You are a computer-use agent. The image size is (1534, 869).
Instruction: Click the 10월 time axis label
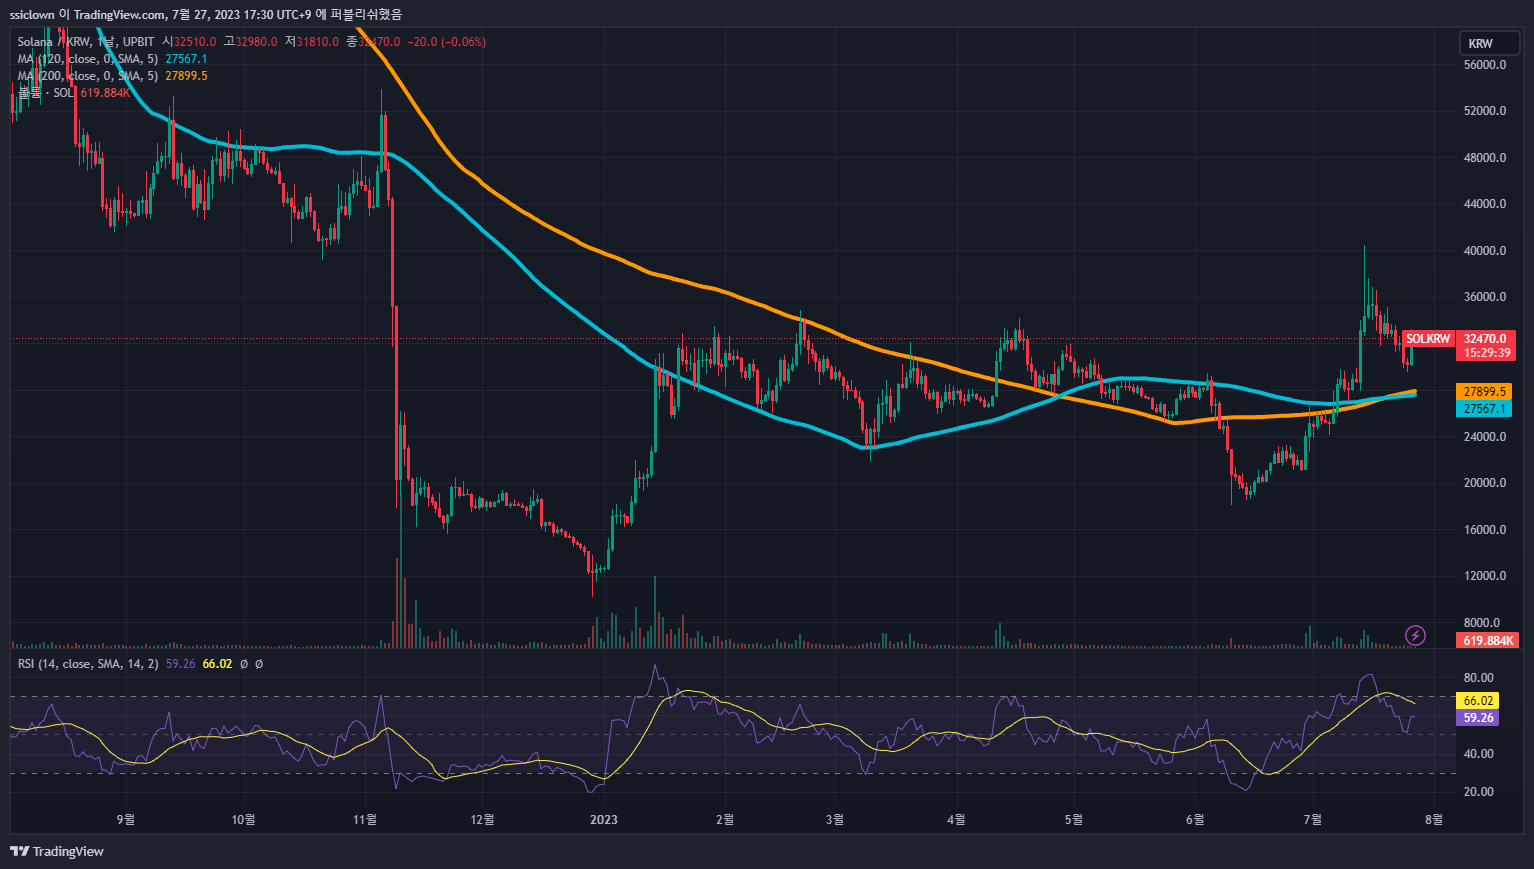(x=243, y=820)
